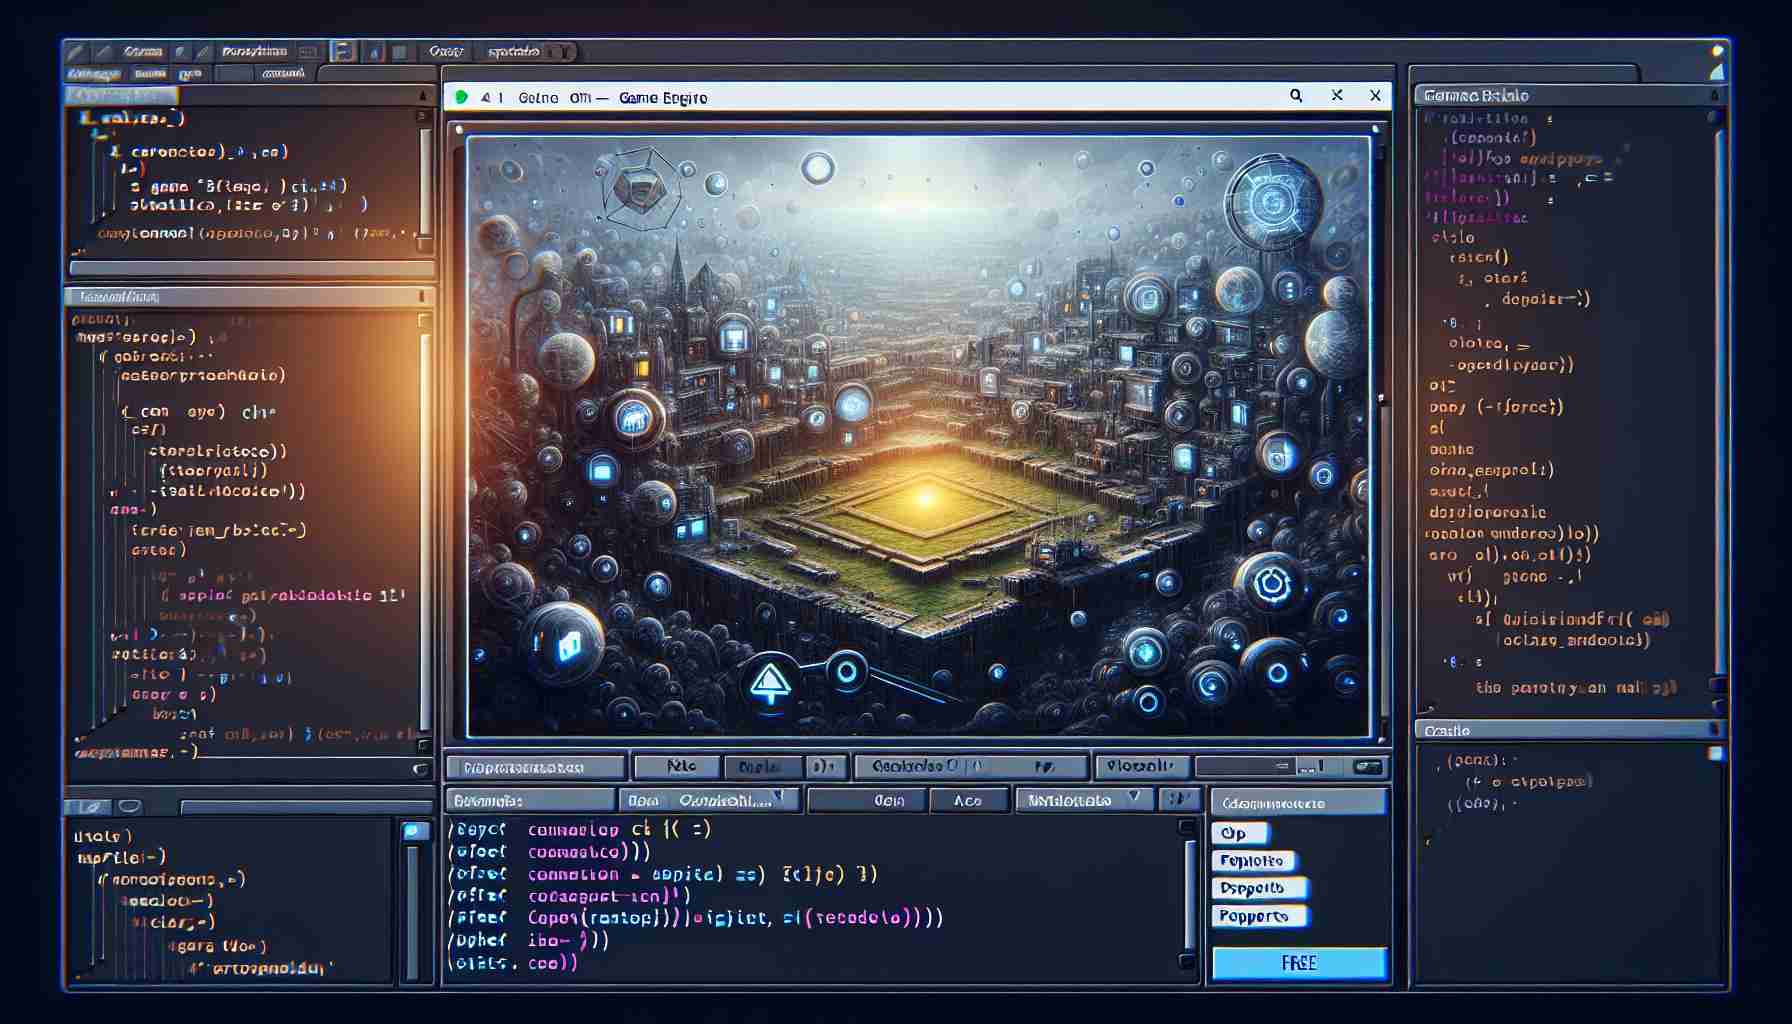Click the 'Dpporonotatos' field below viewport

coord(536,767)
